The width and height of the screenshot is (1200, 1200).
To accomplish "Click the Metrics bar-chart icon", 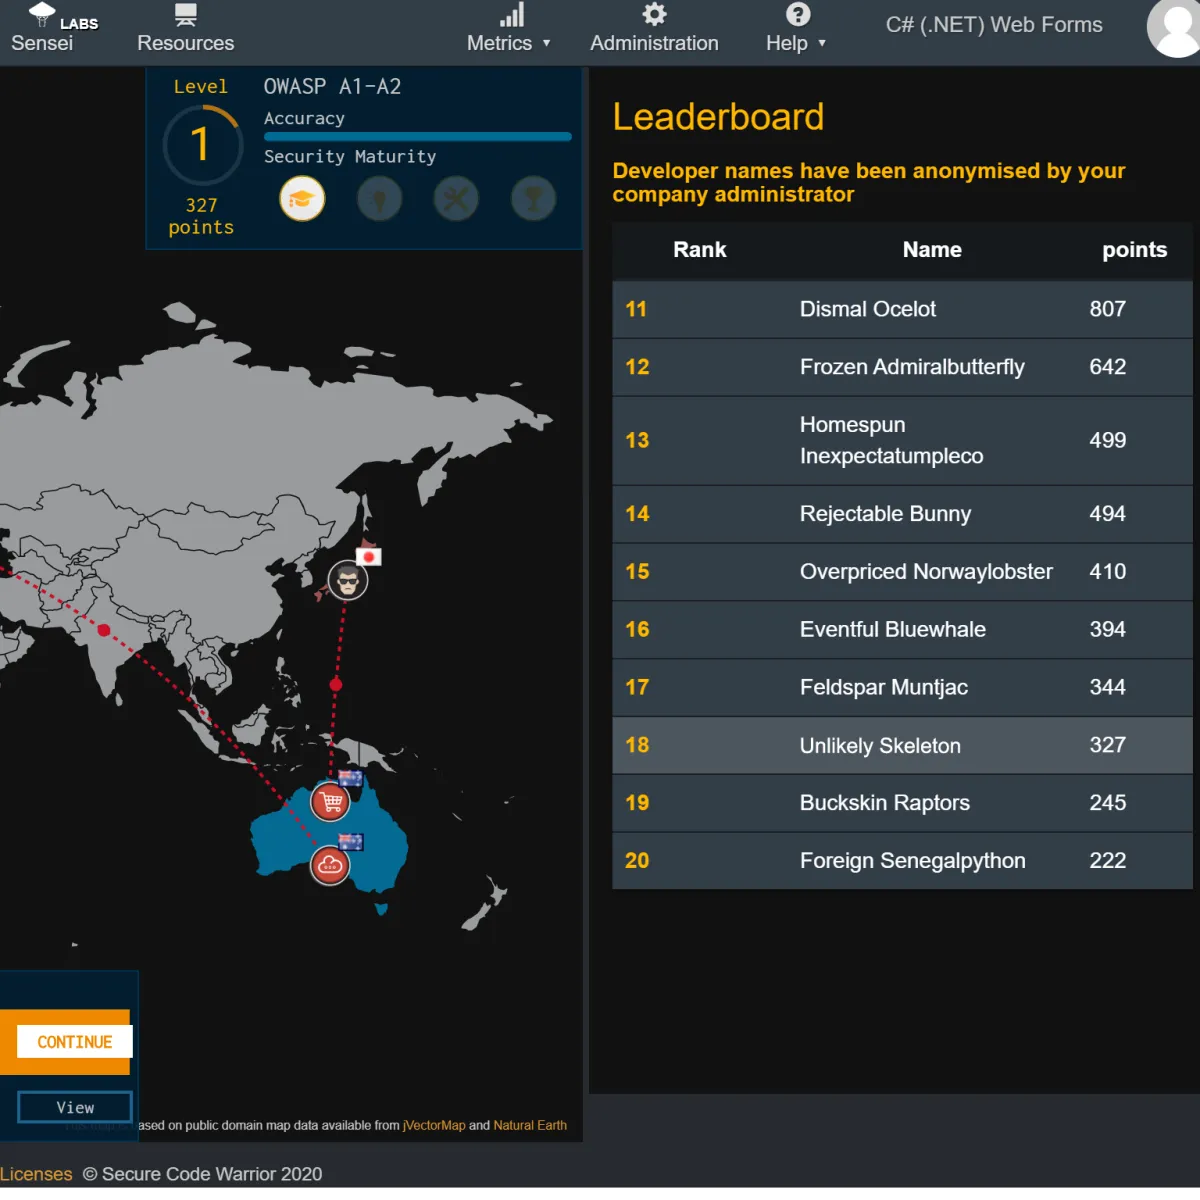I will click(x=512, y=14).
